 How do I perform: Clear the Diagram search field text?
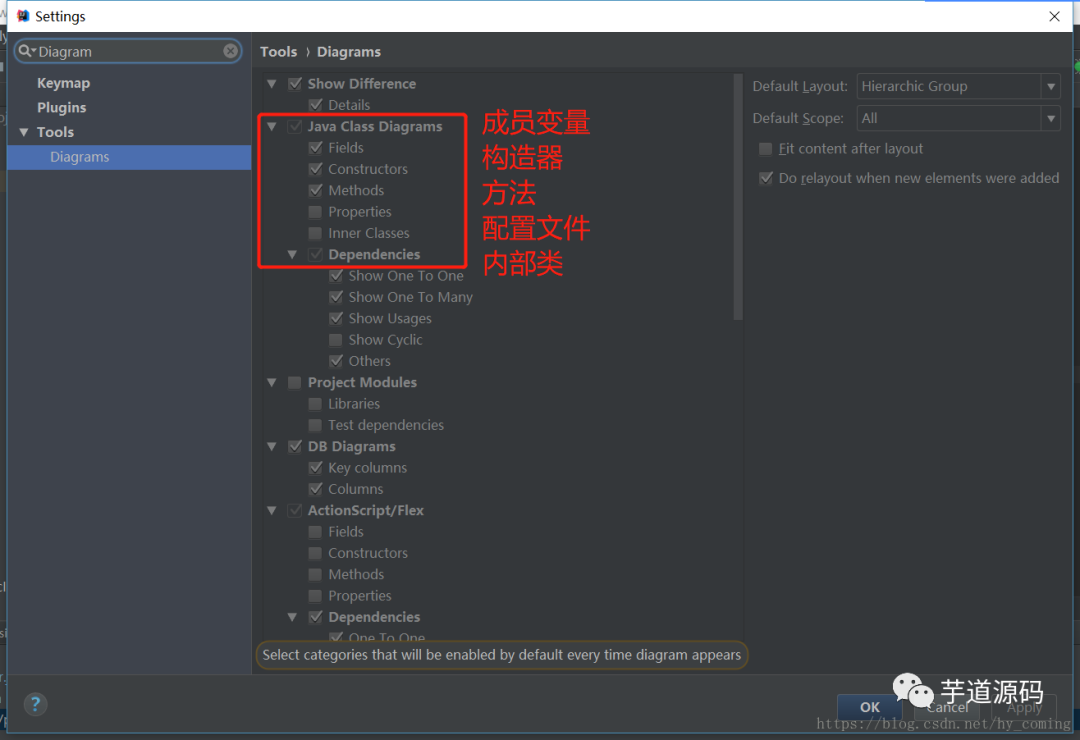click(231, 51)
